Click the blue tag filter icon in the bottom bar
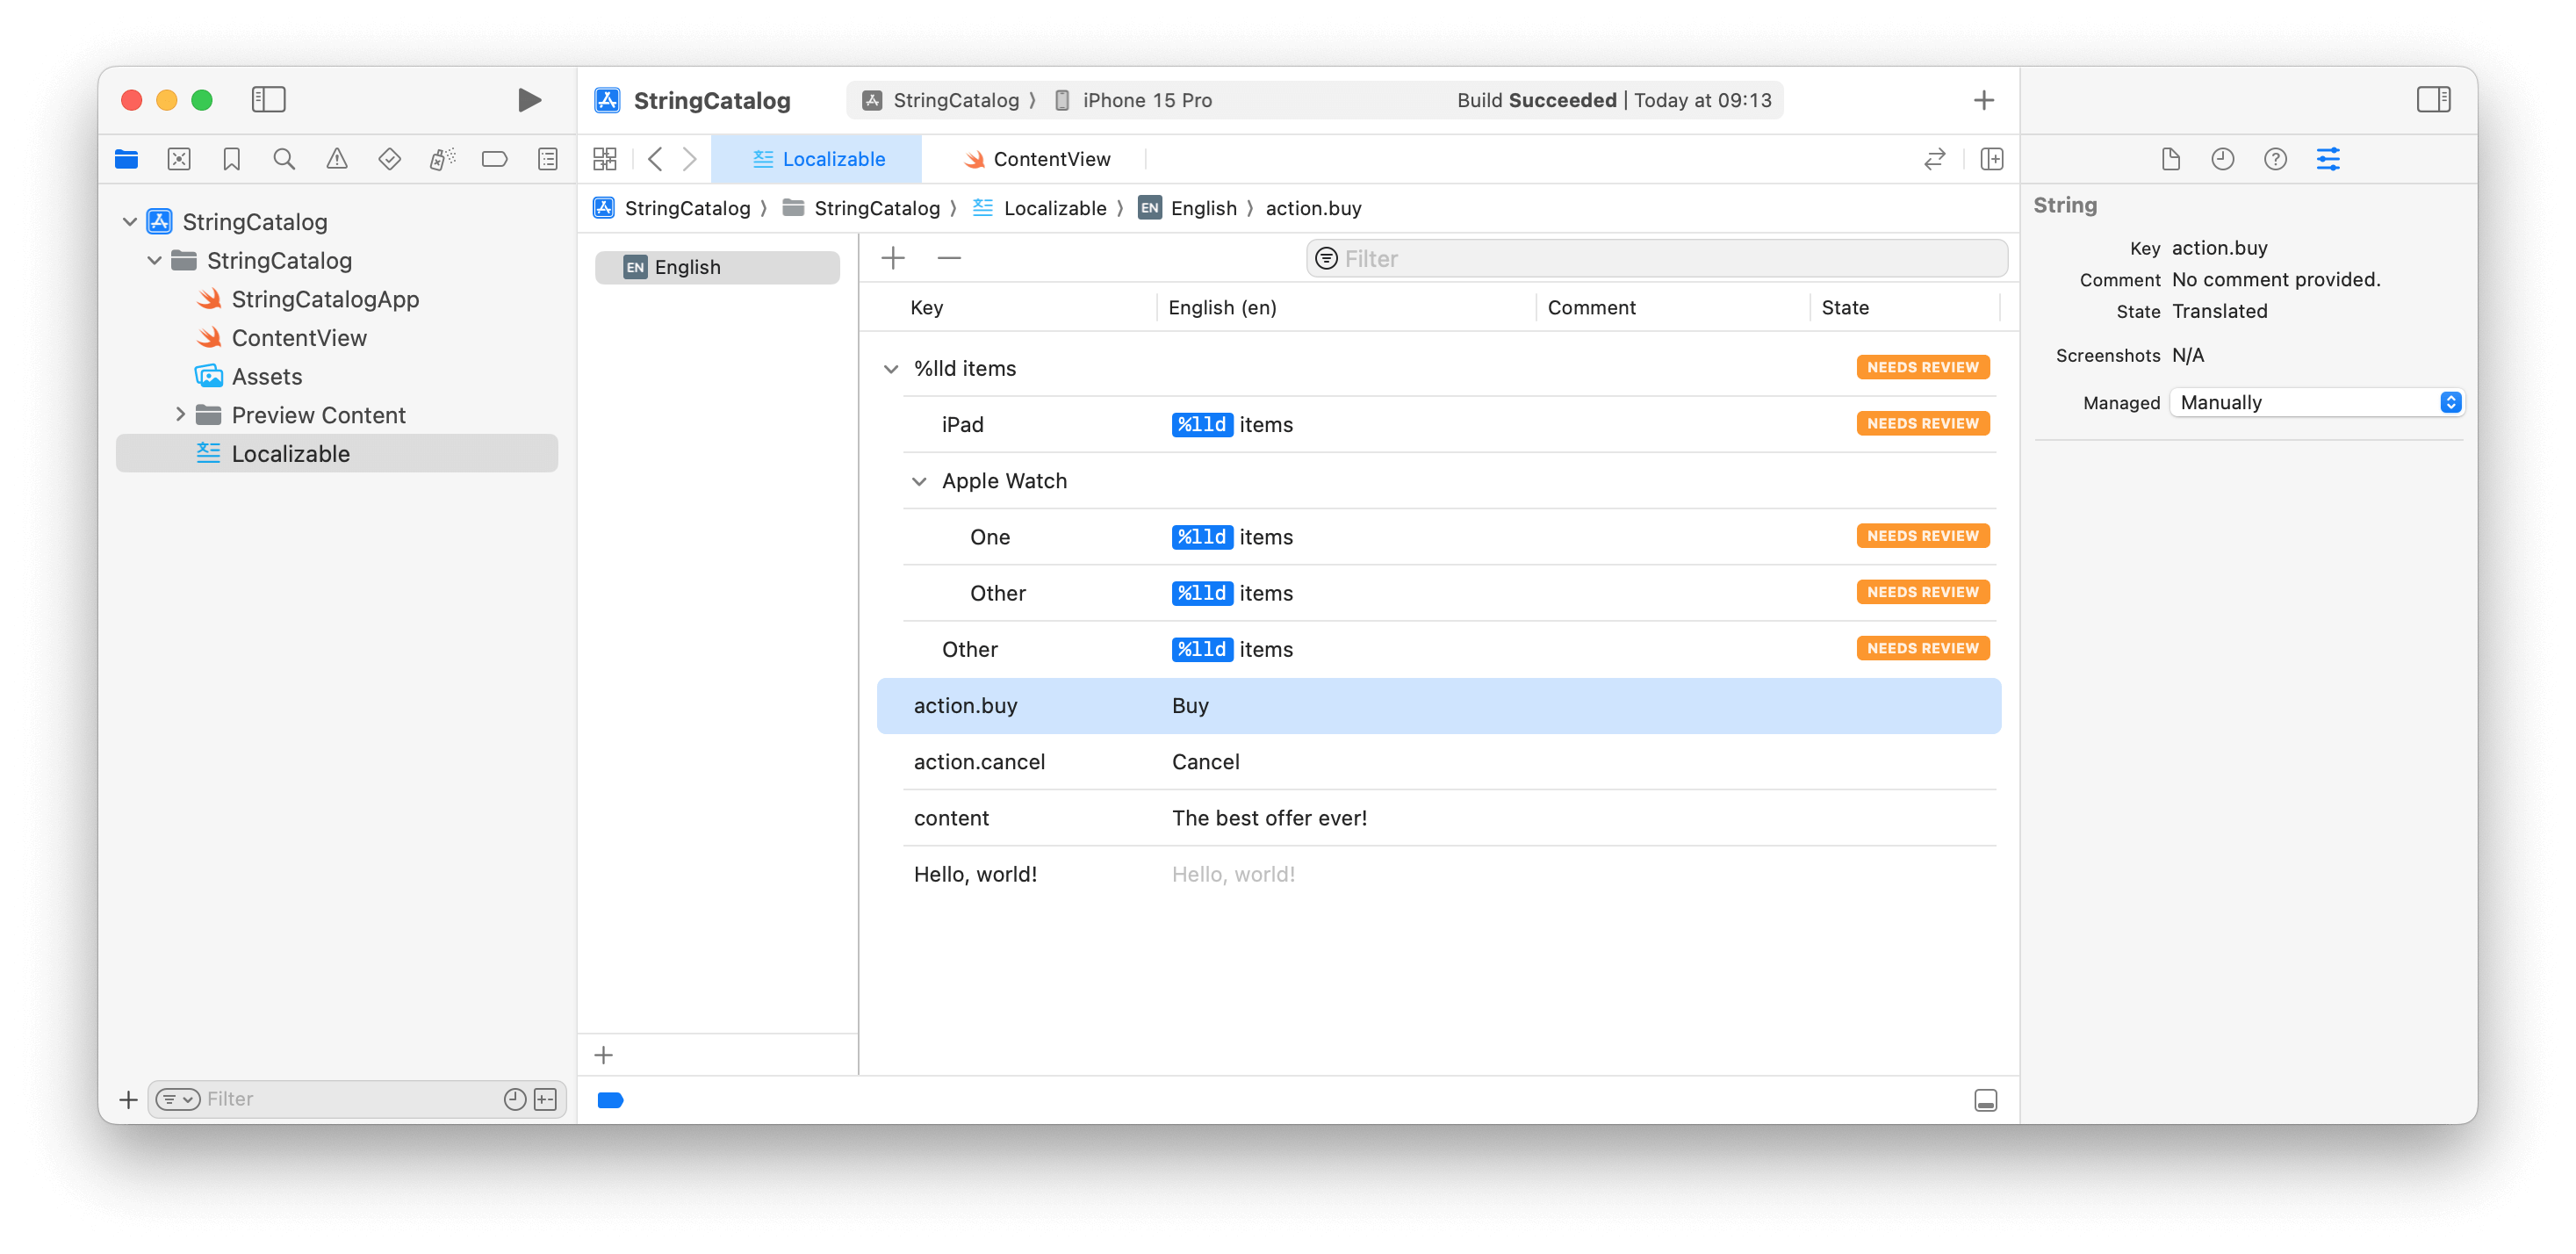 (x=610, y=1100)
